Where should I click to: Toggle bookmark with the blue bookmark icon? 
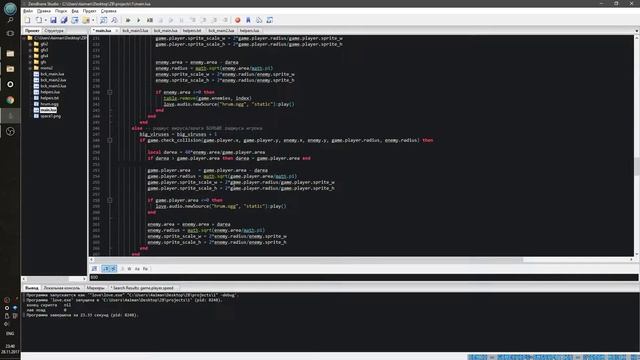(248, 20)
